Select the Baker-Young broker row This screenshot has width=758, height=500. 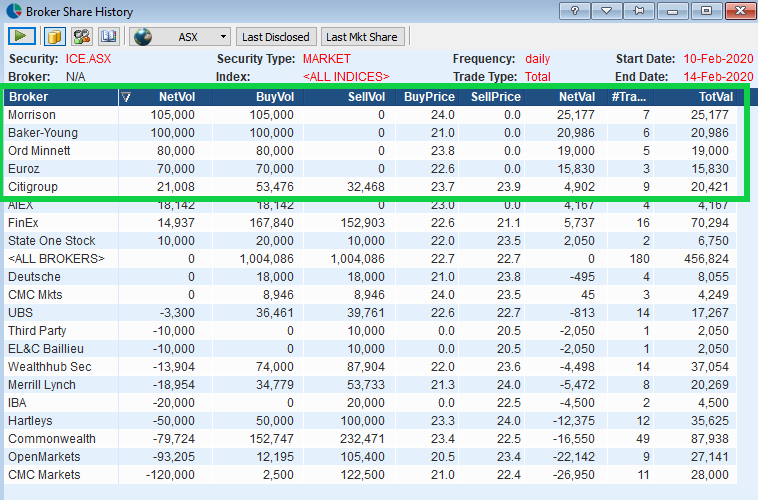[370, 132]
